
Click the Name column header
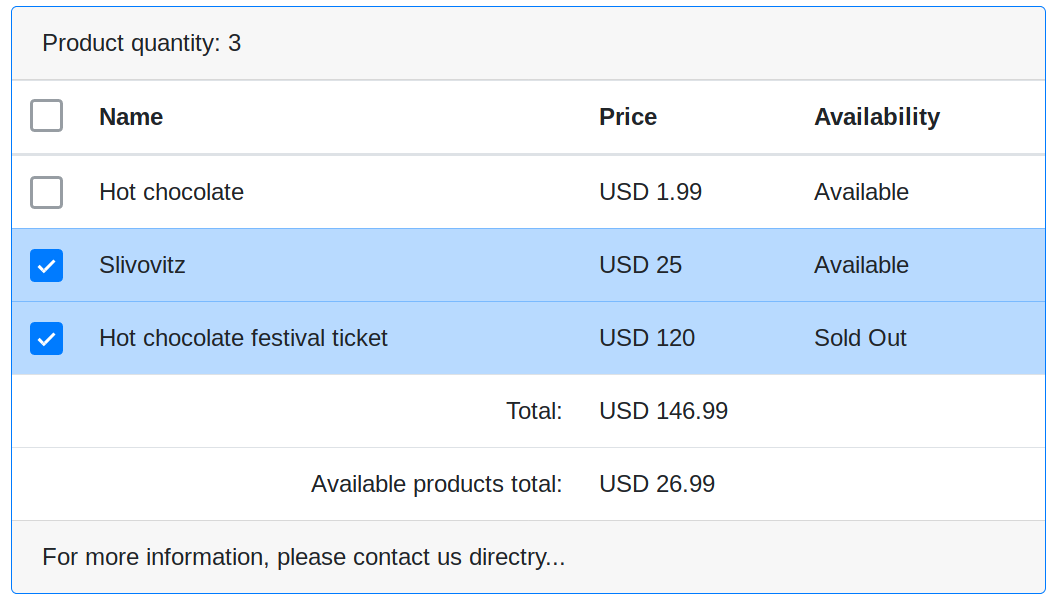tap(131, 117)
